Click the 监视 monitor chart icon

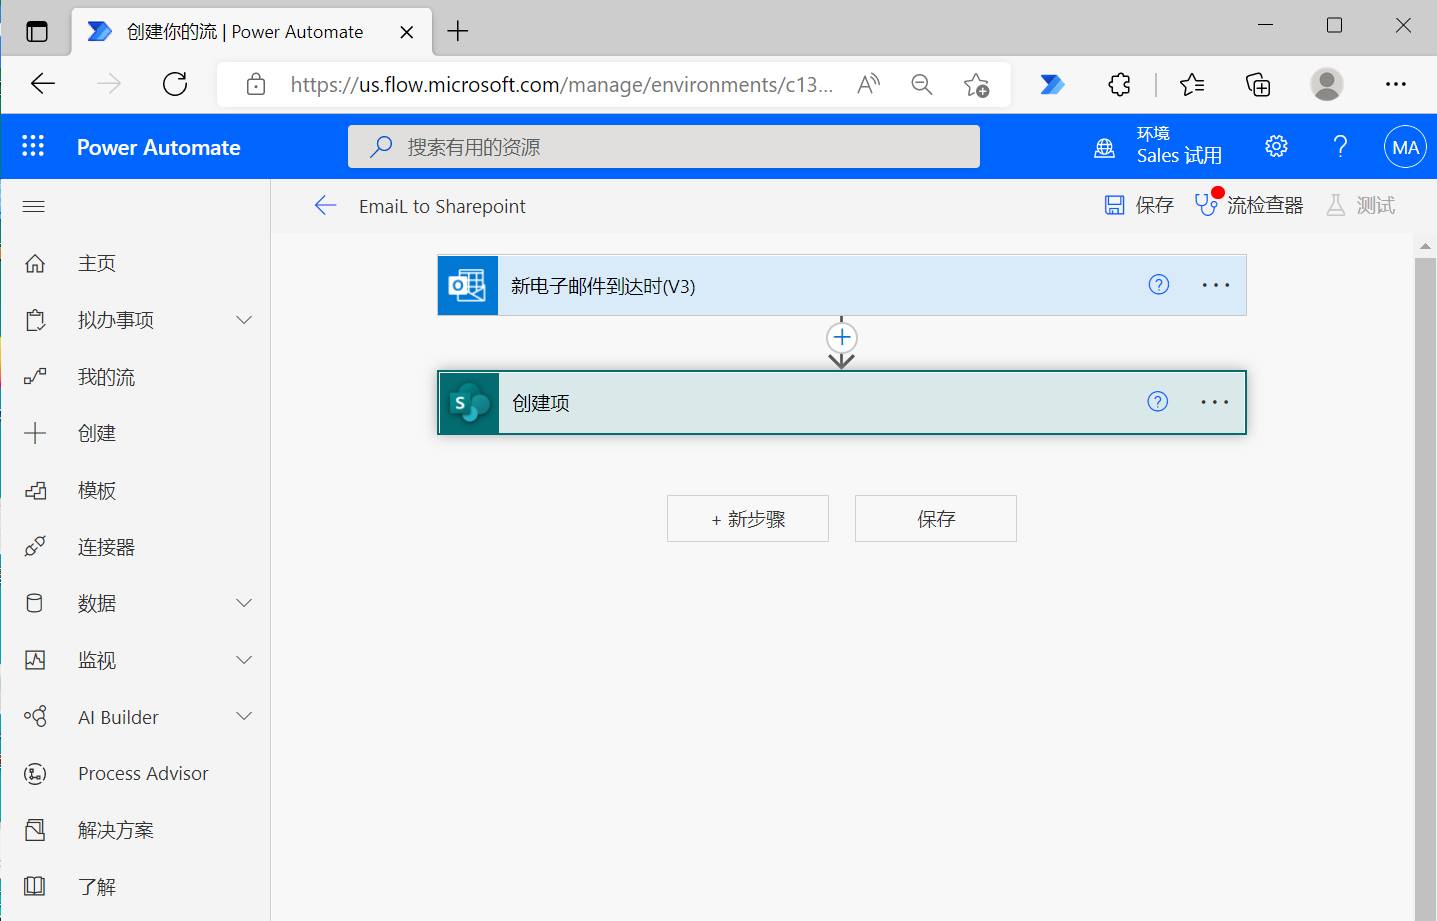35,660
